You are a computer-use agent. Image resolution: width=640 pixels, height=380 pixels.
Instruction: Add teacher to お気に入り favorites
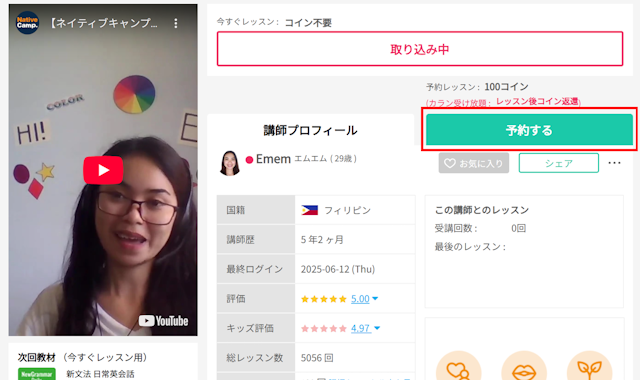[x=473, y=163]
